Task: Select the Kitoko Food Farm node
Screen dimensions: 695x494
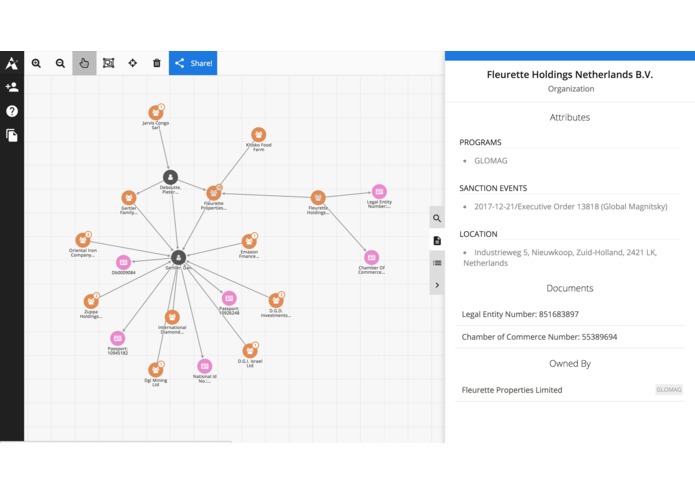Action: [258, 134]
